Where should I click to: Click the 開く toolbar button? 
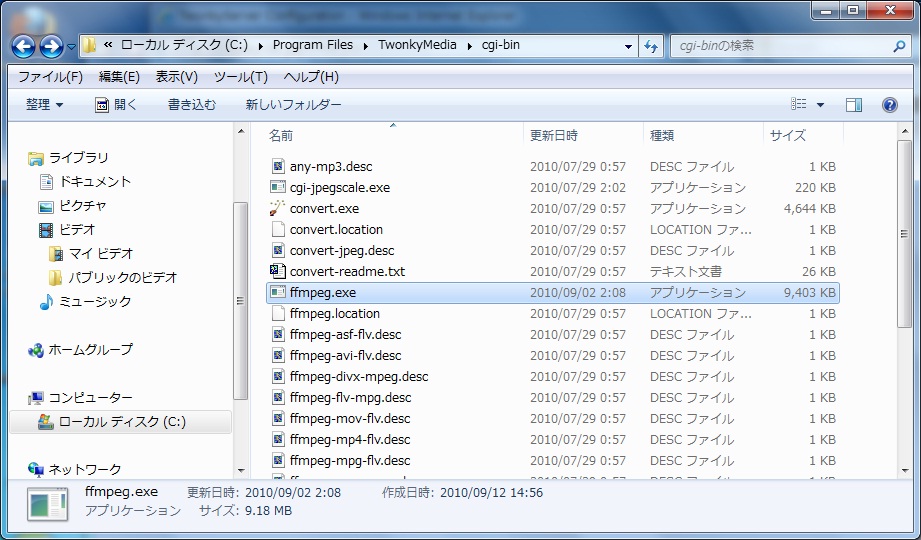point(116,105)
